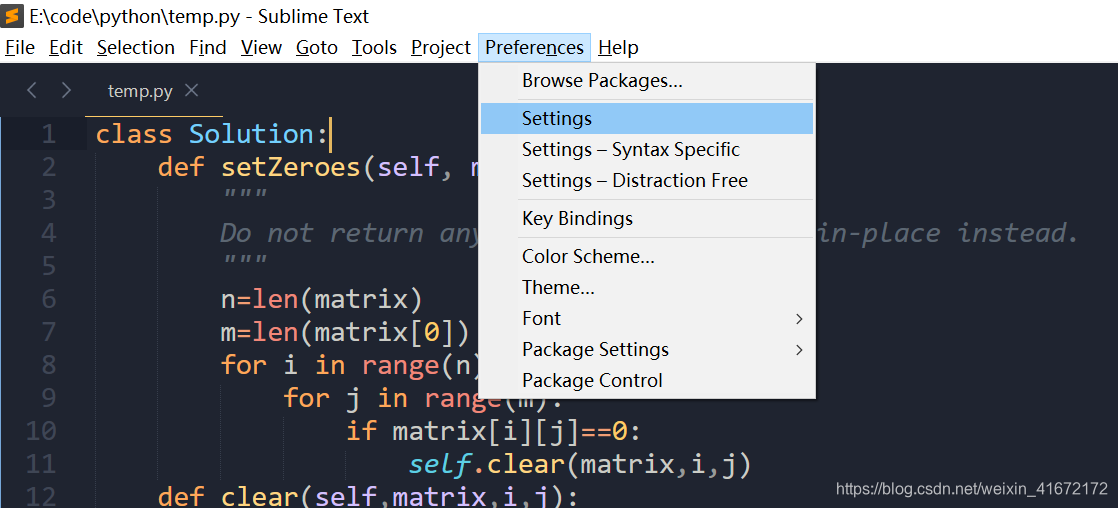Image resolution: width=1118 pixels, height=508 pixels.
Task: Open Settings – Syntax Specific
Action: click(647, 150)
